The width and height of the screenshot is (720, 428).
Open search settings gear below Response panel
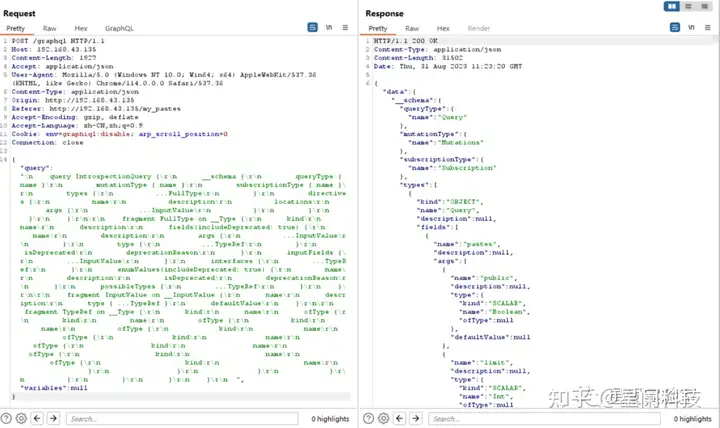383,418
